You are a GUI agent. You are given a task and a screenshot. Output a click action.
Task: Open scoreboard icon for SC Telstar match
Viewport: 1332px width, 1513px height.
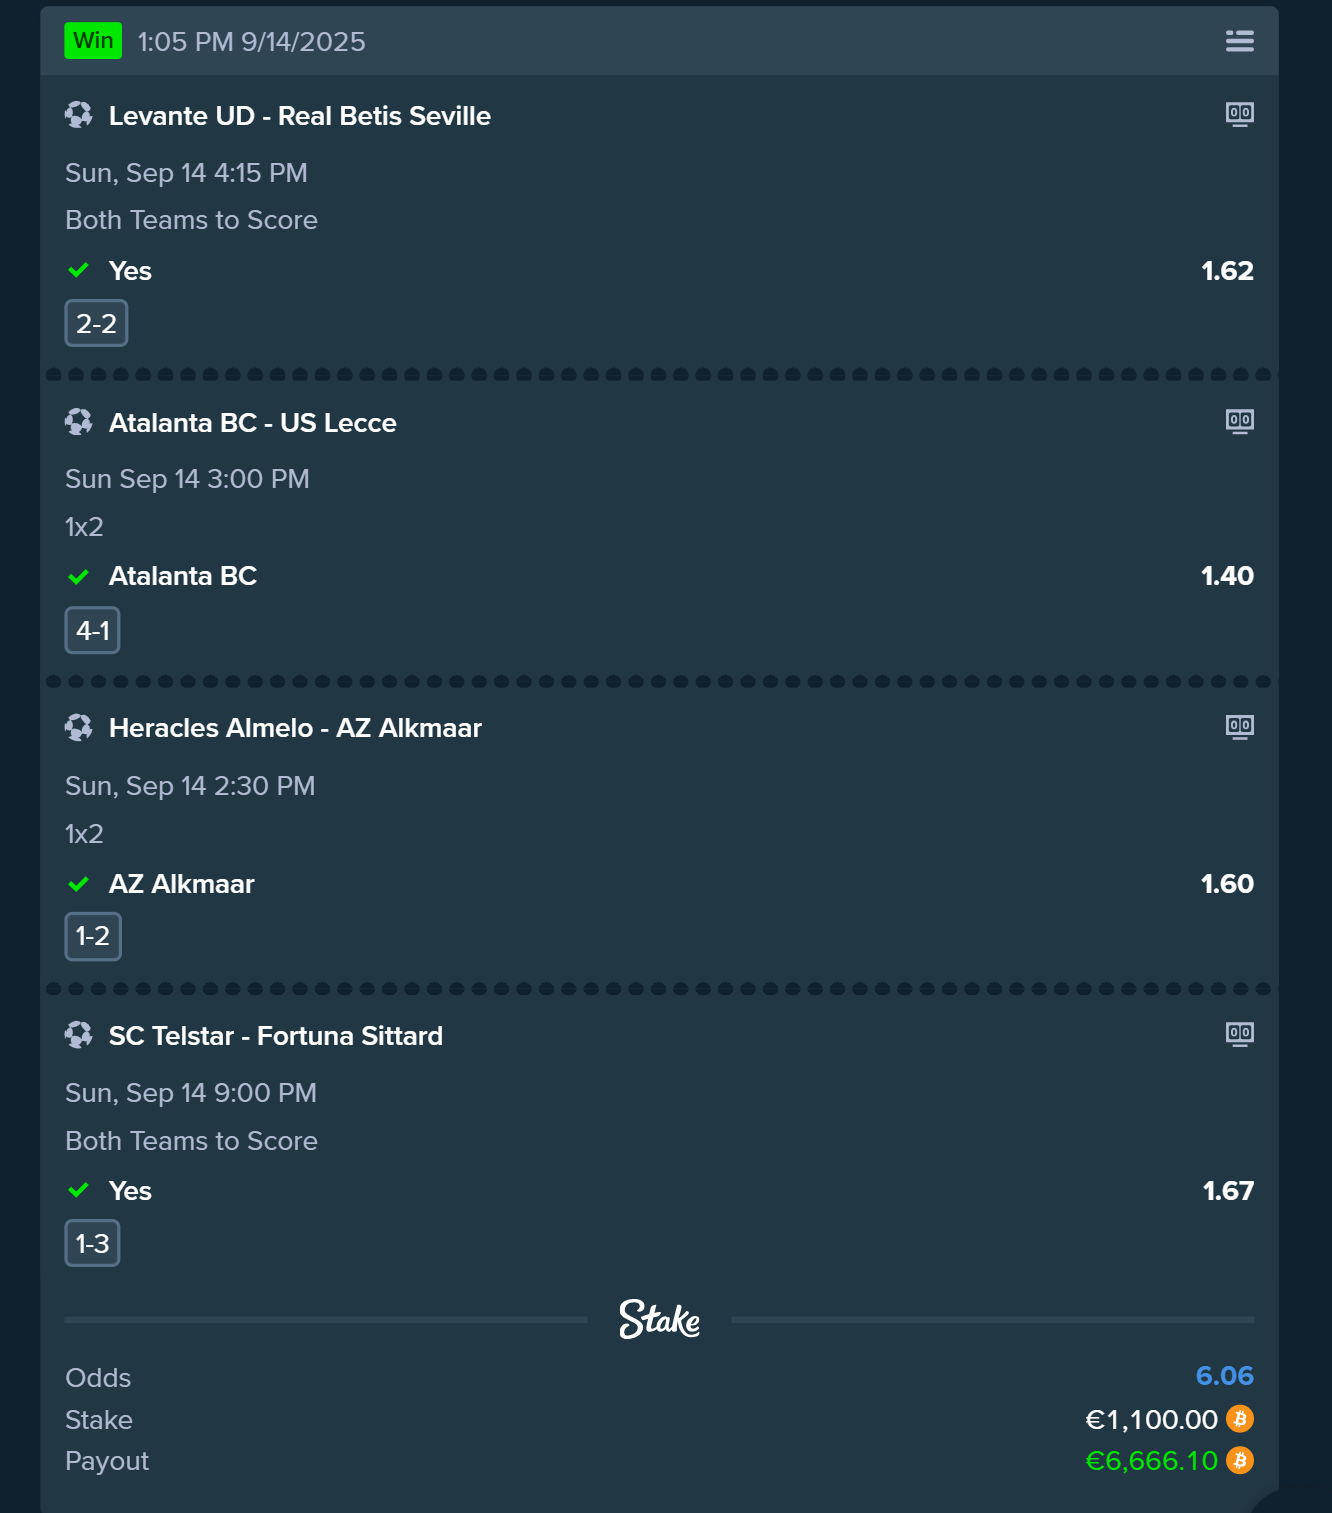(x=1239, y=1034)
